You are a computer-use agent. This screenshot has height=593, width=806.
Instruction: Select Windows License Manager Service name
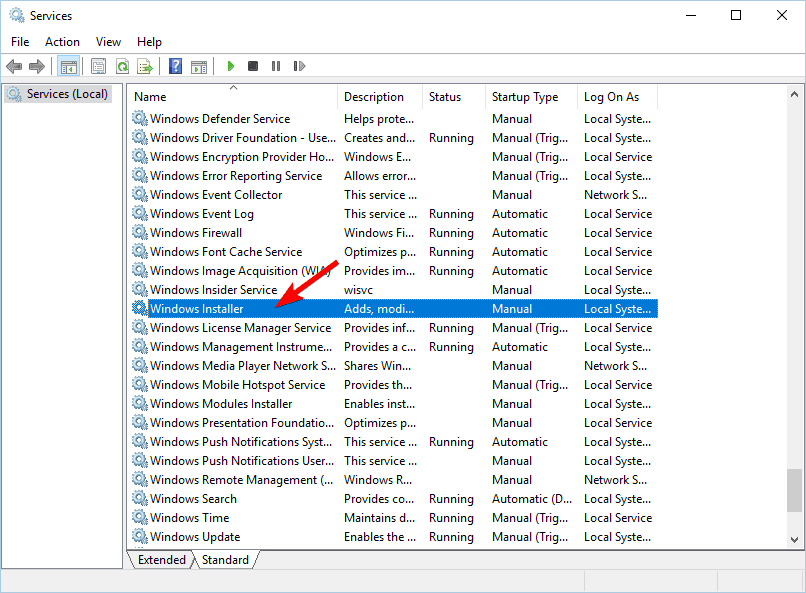click(x=241, y=328)
